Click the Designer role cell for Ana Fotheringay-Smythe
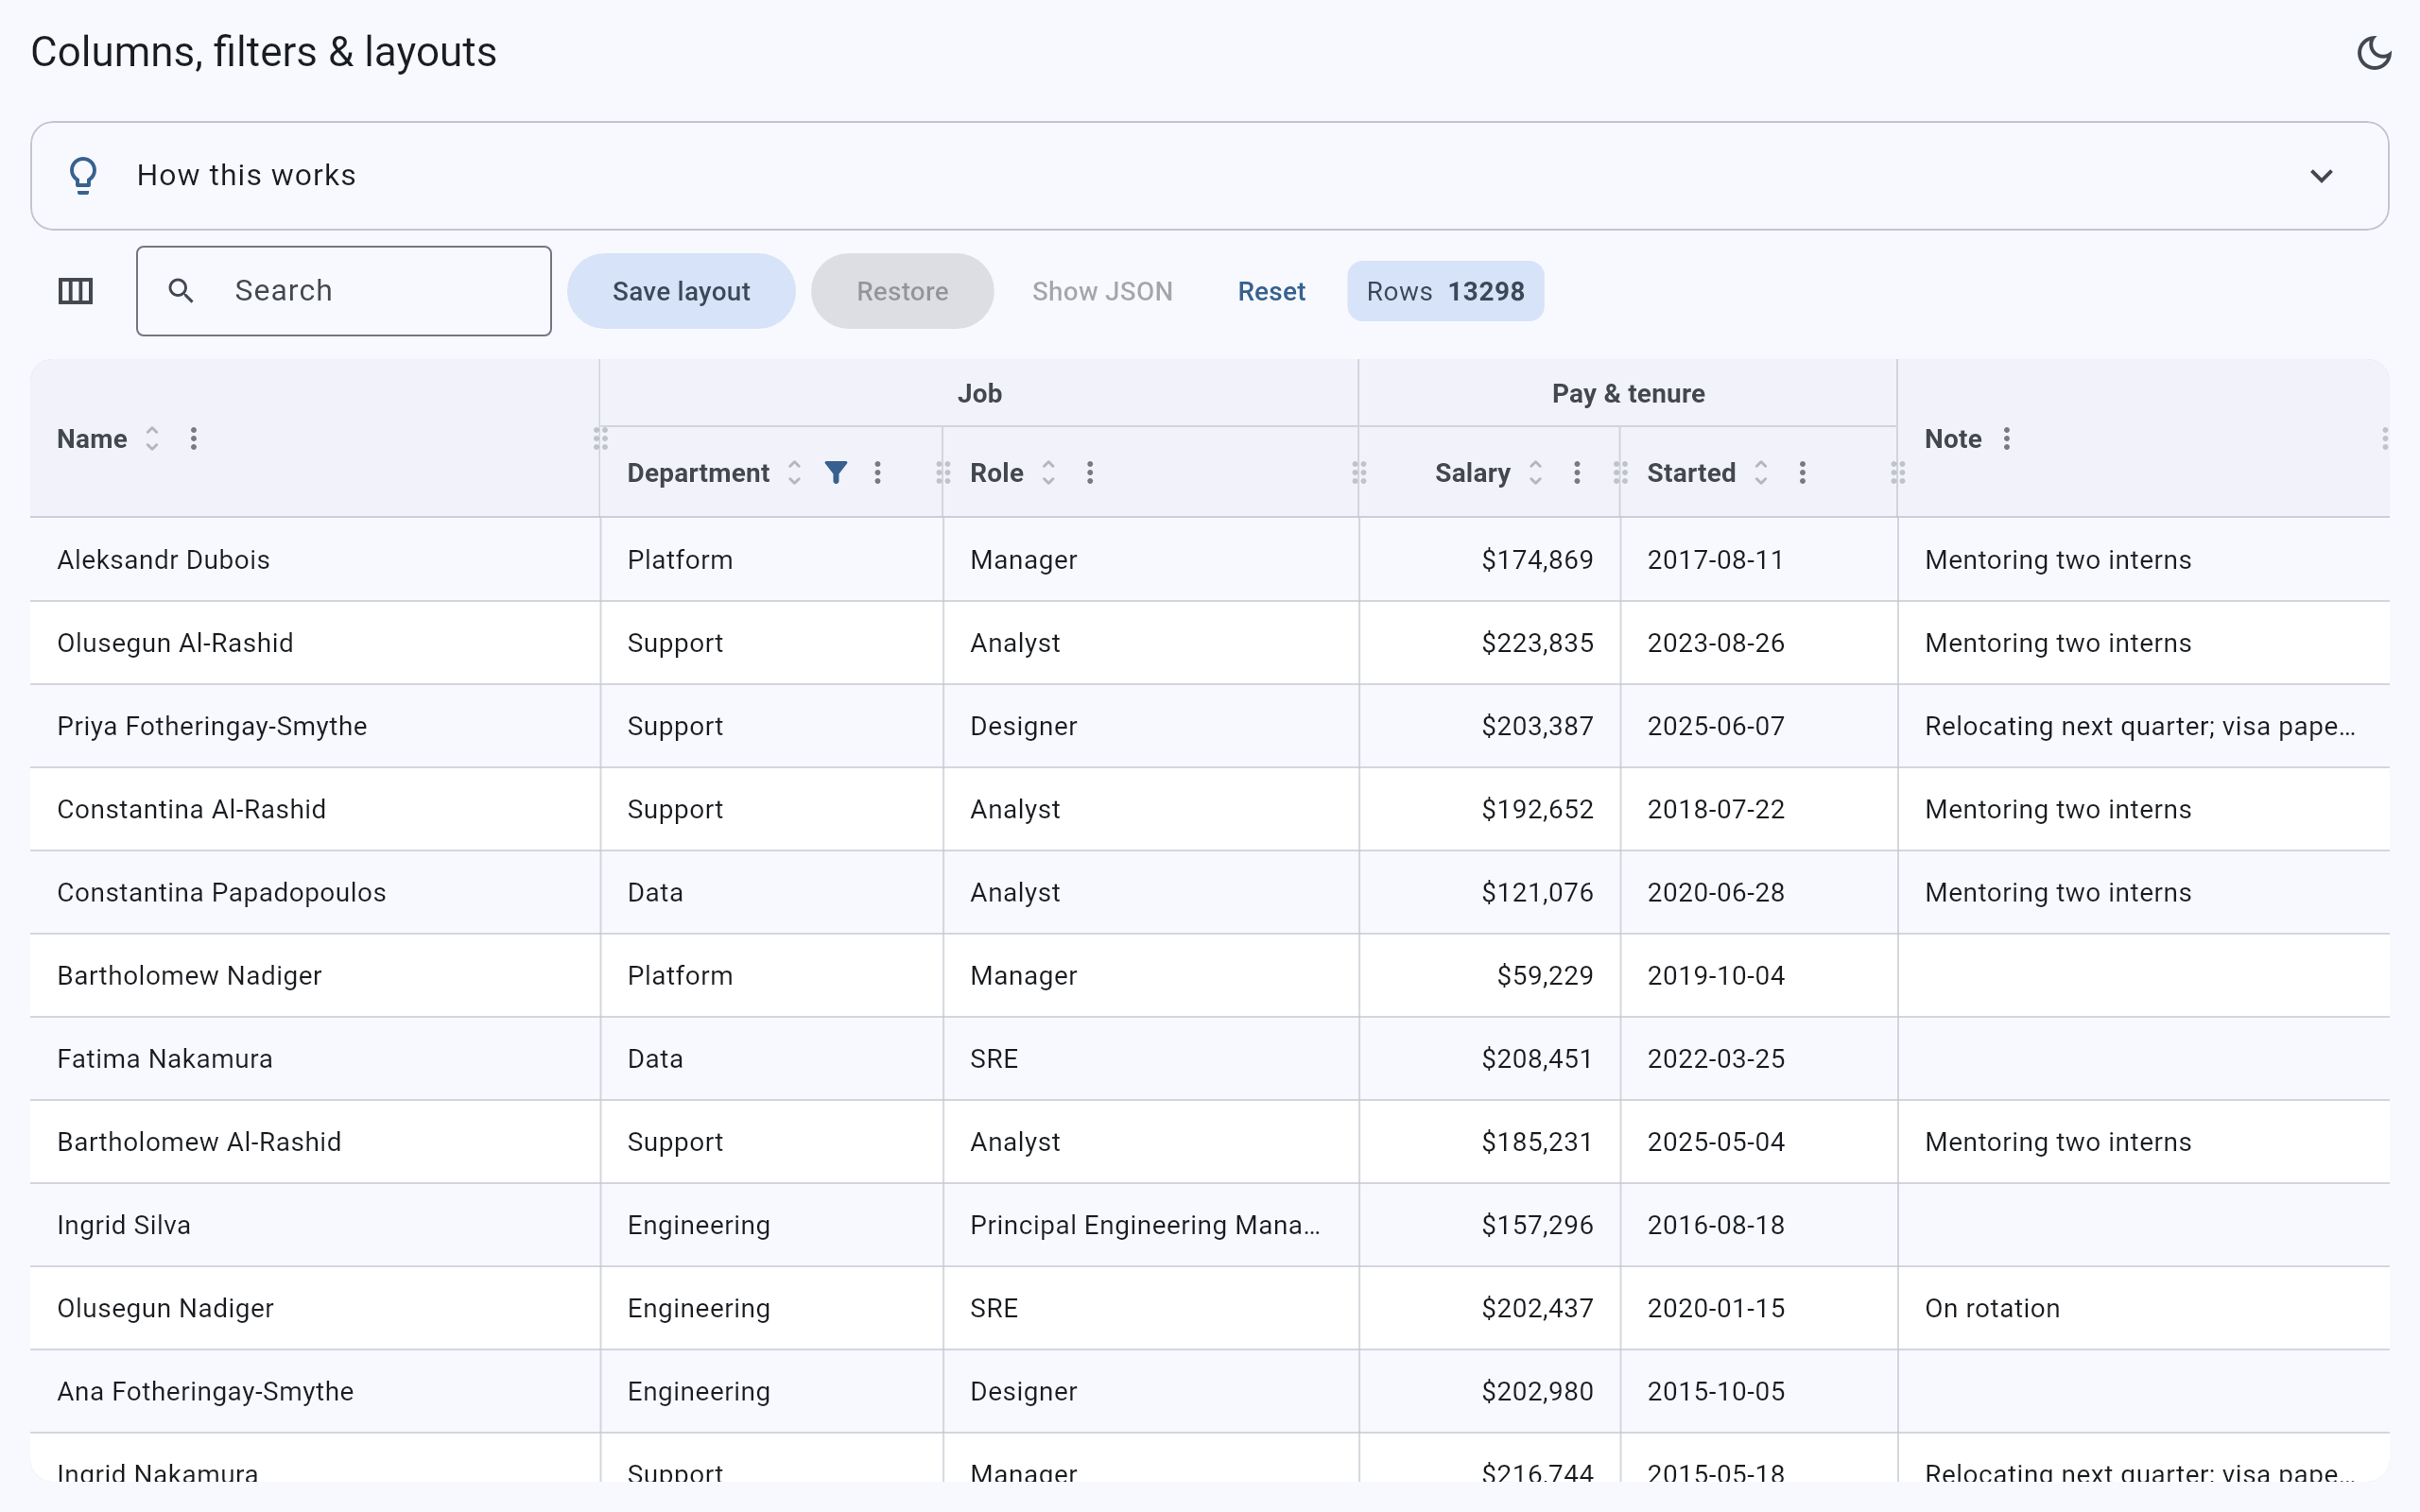Screen dimensions: 2420x1512 [x=1151, y=1391]
